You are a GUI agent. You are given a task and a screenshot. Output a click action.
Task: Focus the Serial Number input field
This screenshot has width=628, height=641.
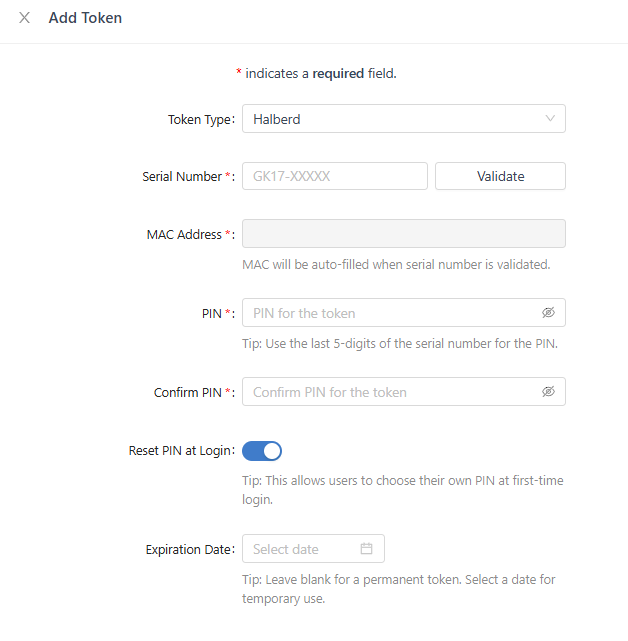coord(335,176)
